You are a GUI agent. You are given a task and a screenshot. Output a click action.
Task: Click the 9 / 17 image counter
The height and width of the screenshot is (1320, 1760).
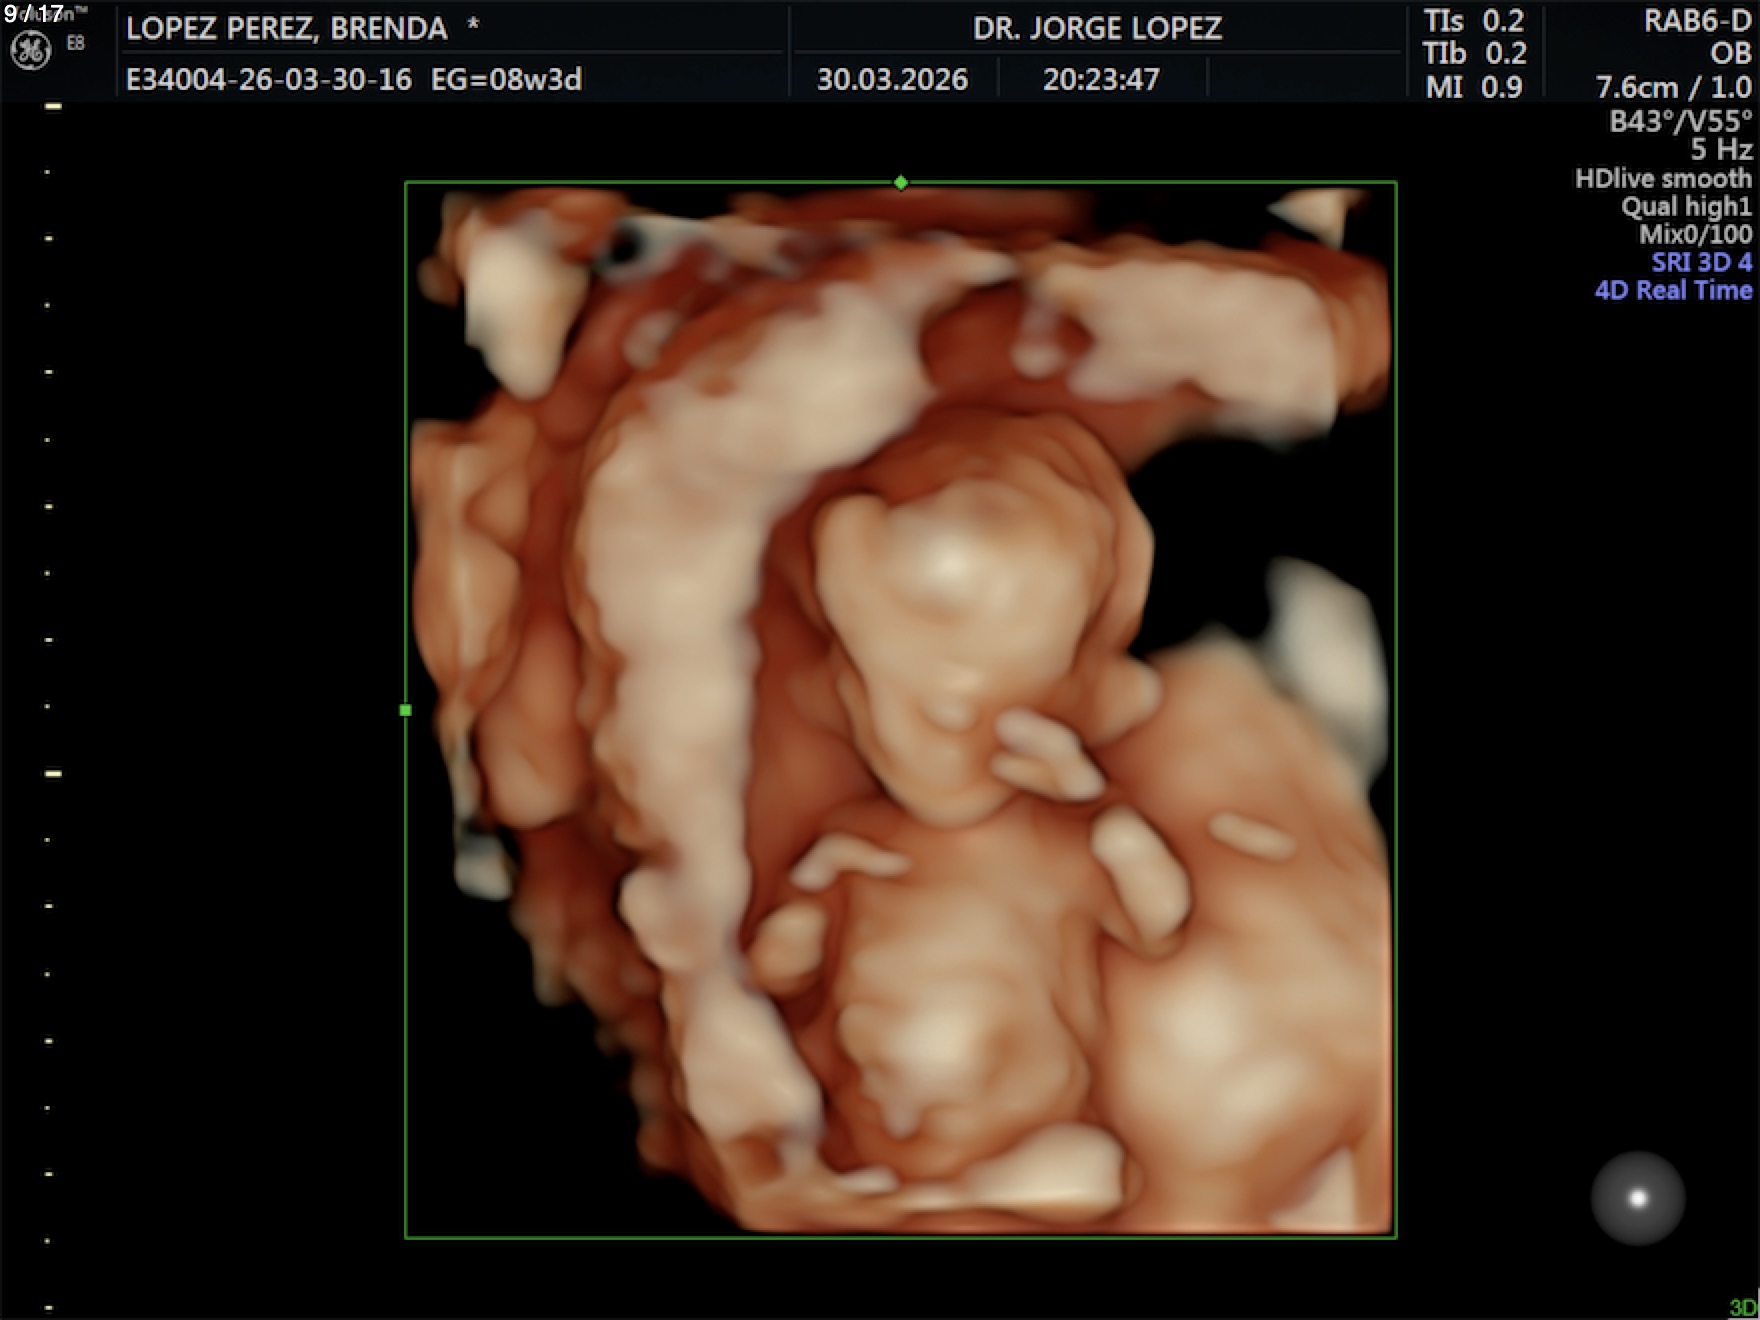(x=34, y=14)
